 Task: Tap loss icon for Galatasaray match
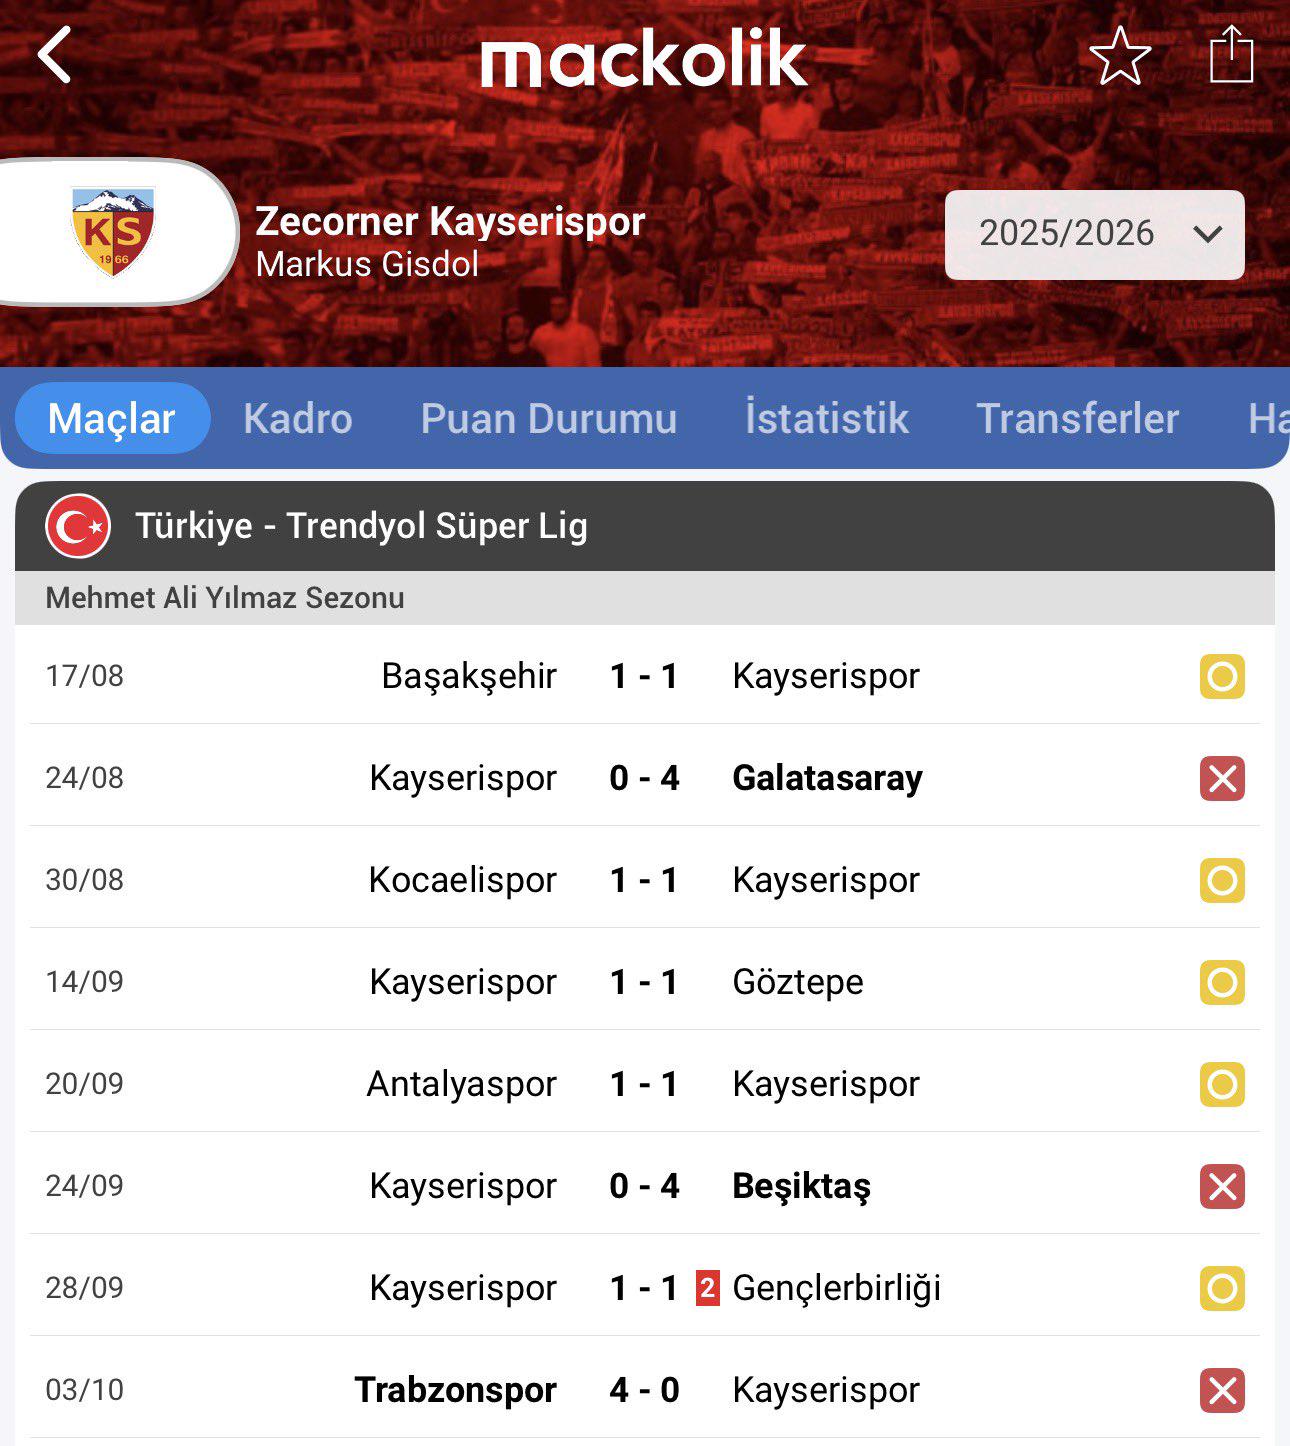tap(1222, 779)
